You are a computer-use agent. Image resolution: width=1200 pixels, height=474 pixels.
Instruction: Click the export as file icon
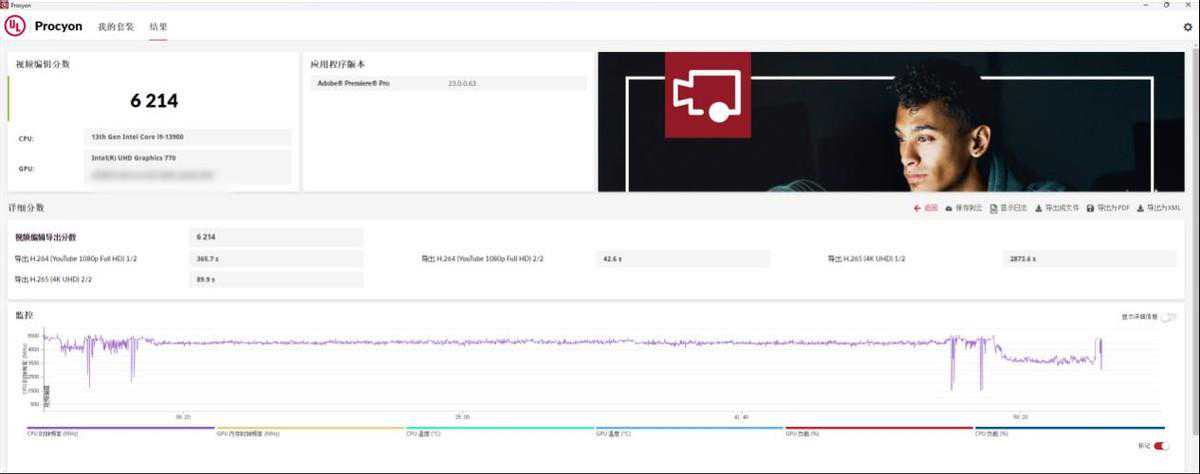click(1038, 208)
